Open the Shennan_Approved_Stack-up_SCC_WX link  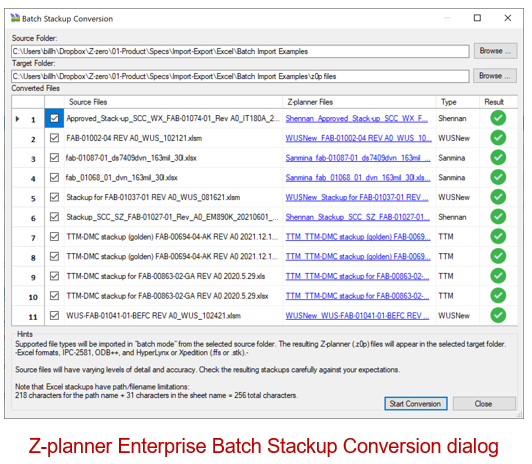point(357,118)
